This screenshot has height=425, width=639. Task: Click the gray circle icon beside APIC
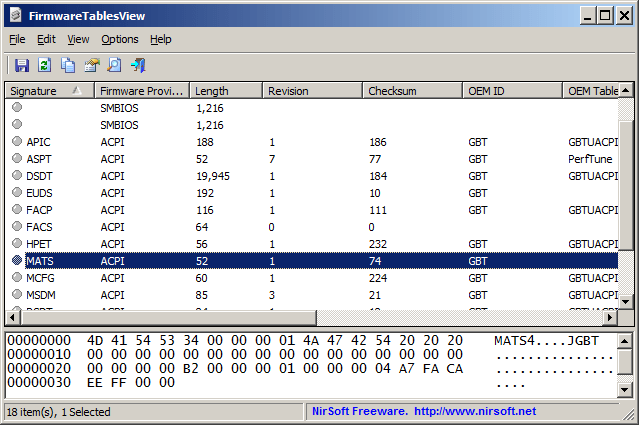17,142
